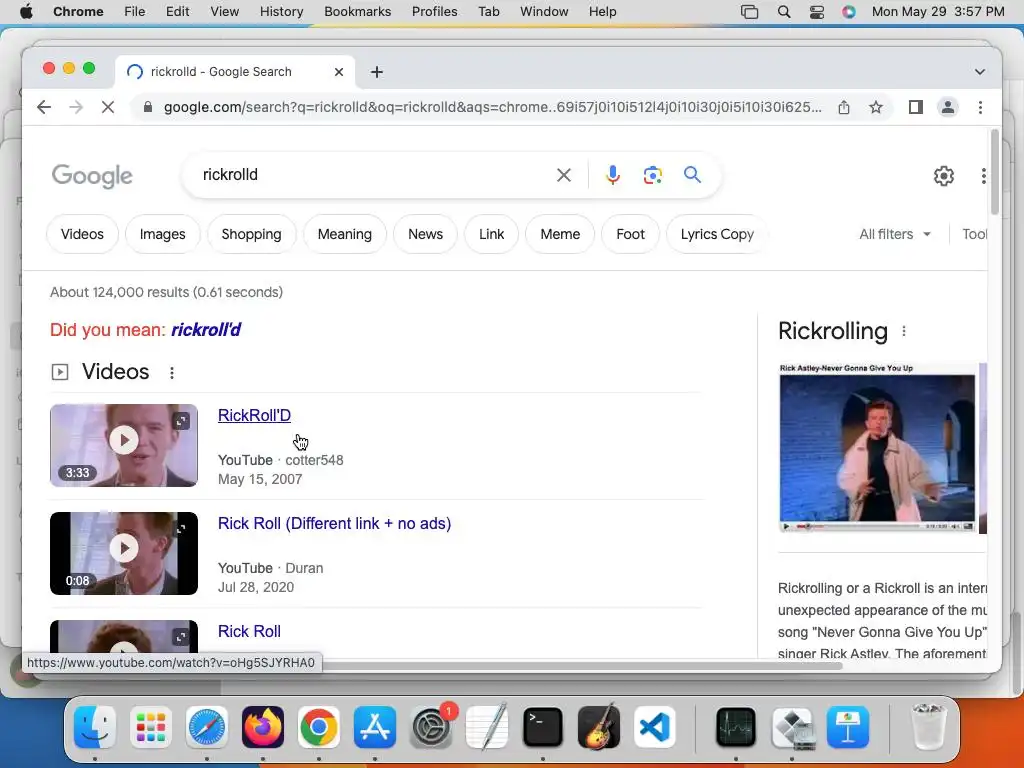
Task: Open GarageBand from the Dock
Action: 599,727
